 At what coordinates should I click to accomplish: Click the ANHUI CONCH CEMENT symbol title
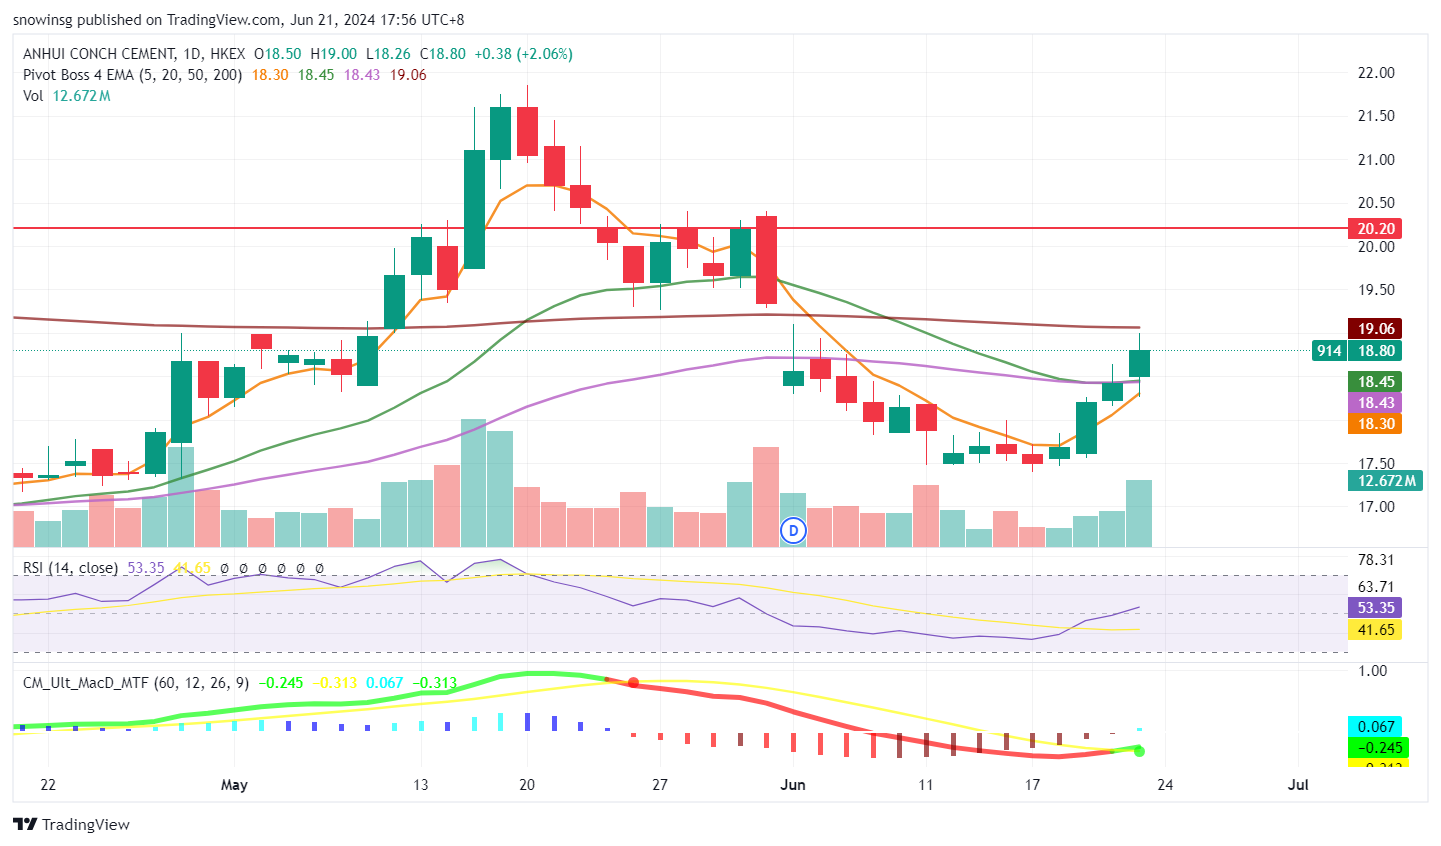pos(98,54)
